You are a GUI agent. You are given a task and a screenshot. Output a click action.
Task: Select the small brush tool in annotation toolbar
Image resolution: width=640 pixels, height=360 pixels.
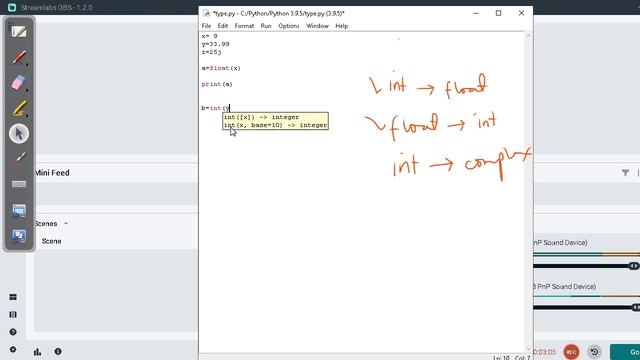[x=19, y=159]
